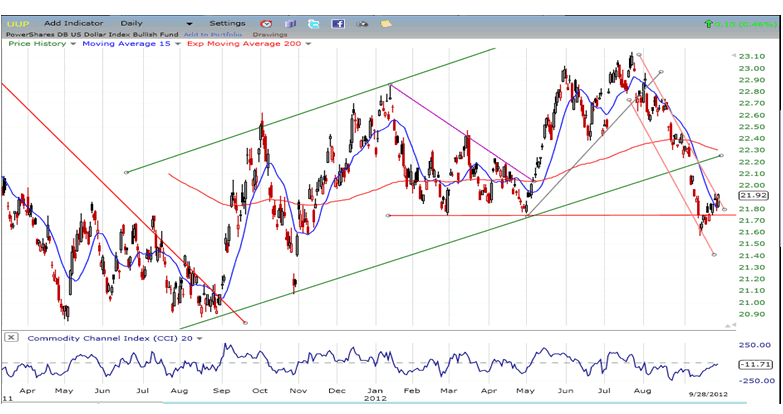783x414 pixels.
Task: Click the red alarm clock alert icon
Action: coord(266,22)
